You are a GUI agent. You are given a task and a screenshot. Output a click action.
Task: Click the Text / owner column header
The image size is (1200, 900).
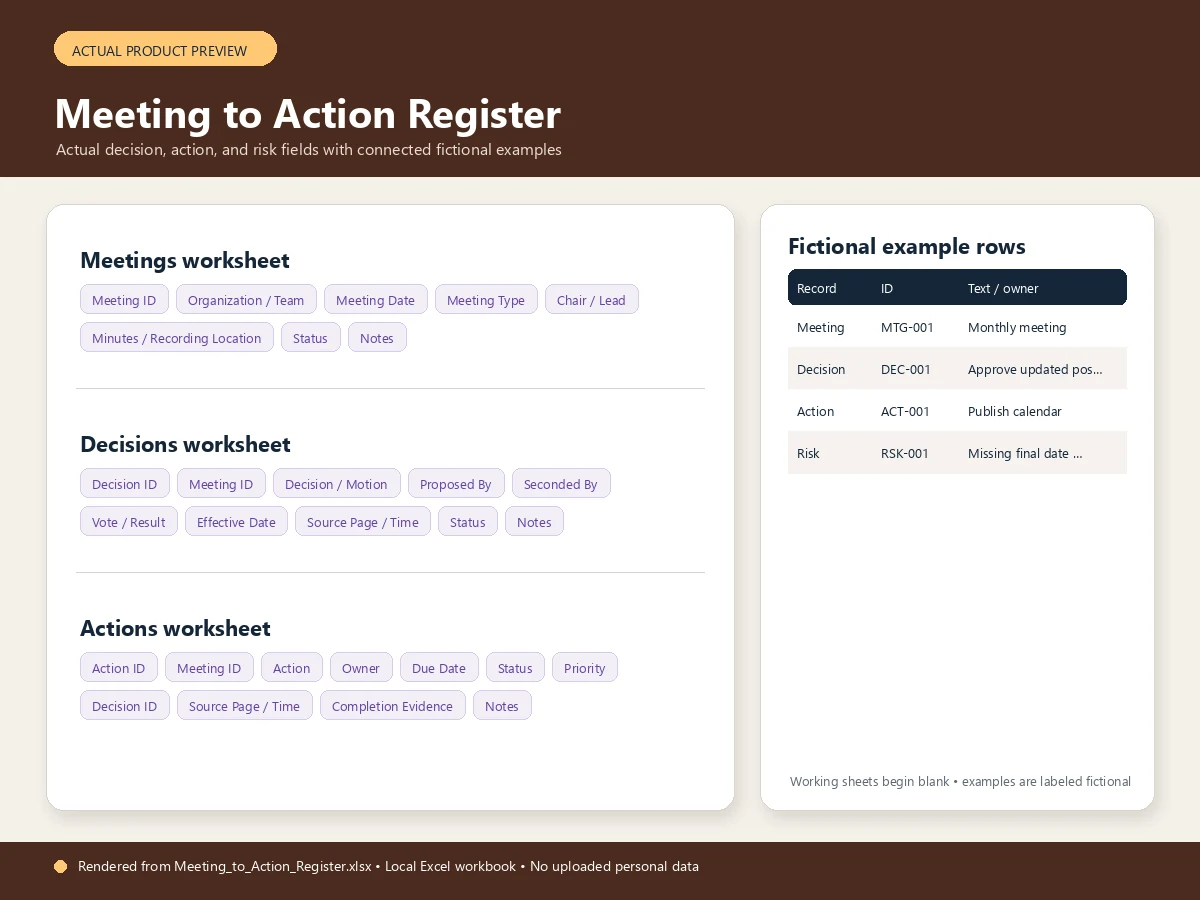tap(1003, 288)
